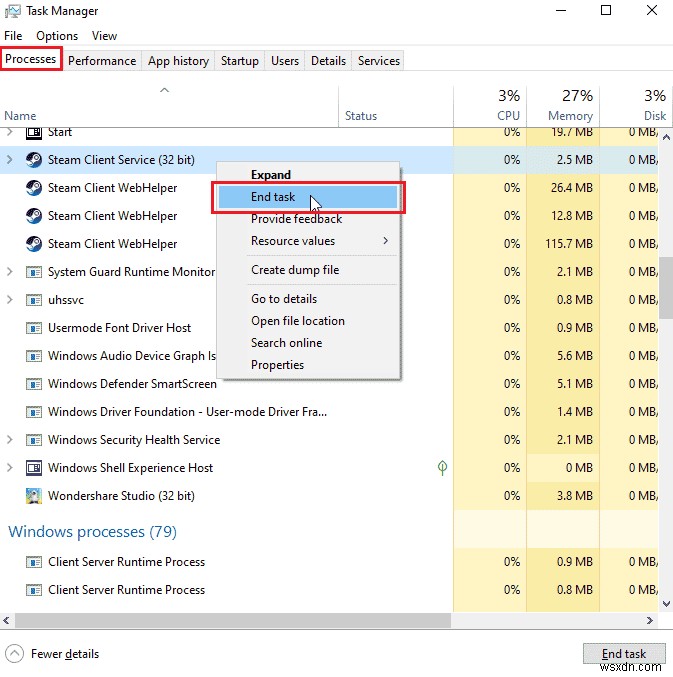Open the Startup tab
The width and height of the screenshot is (673, 677).
240,61
